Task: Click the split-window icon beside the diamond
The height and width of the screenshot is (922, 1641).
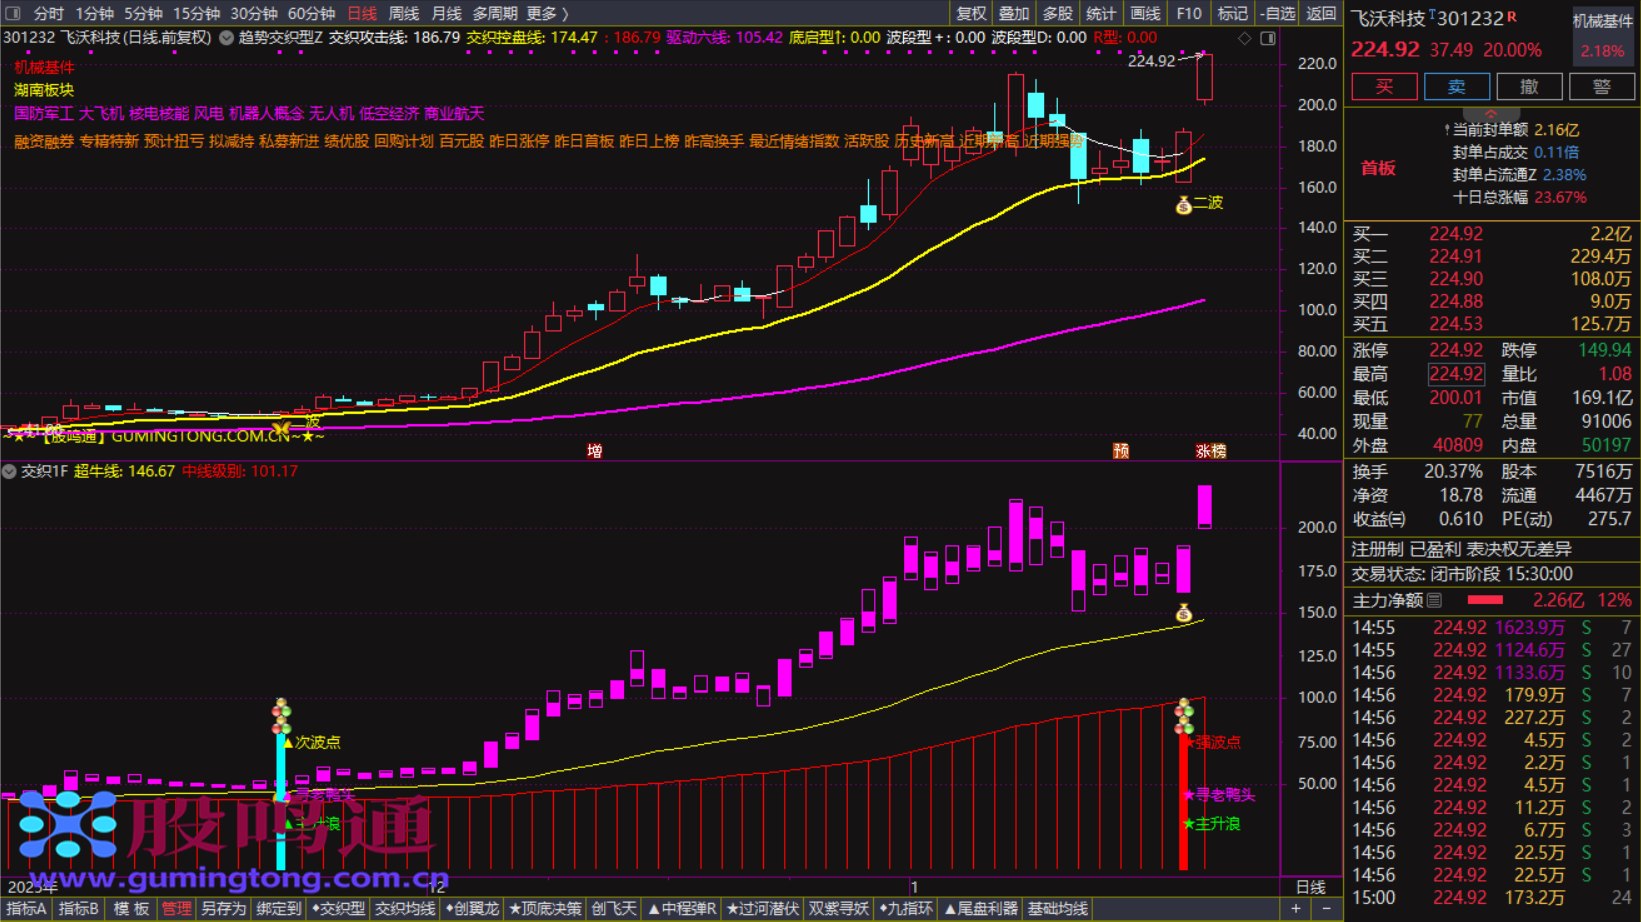Action: [1267, 38]
